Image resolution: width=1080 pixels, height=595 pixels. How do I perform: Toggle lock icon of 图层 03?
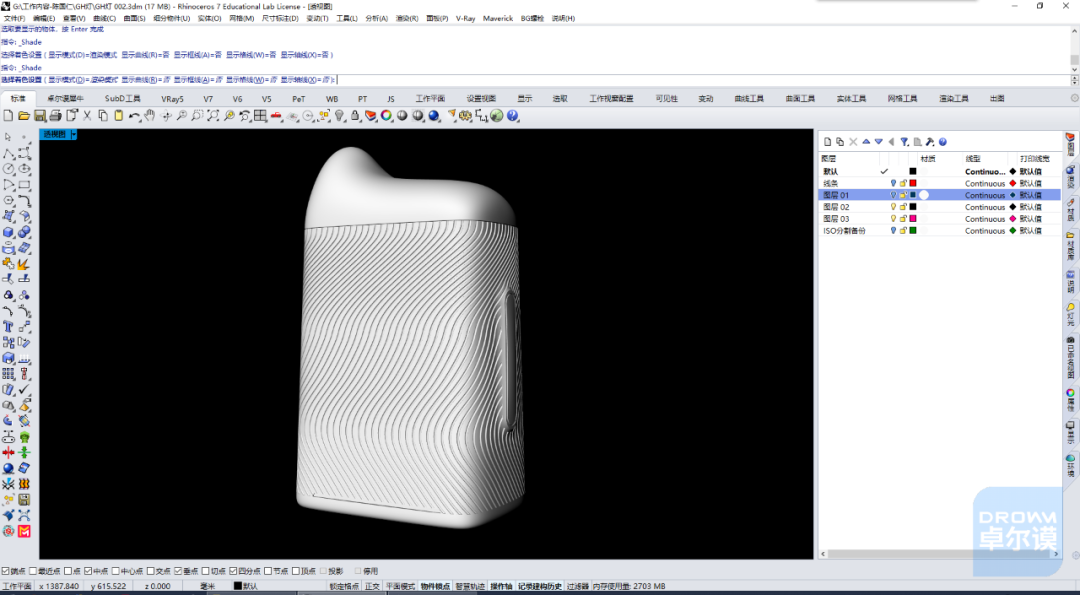[x=903, y=218]
